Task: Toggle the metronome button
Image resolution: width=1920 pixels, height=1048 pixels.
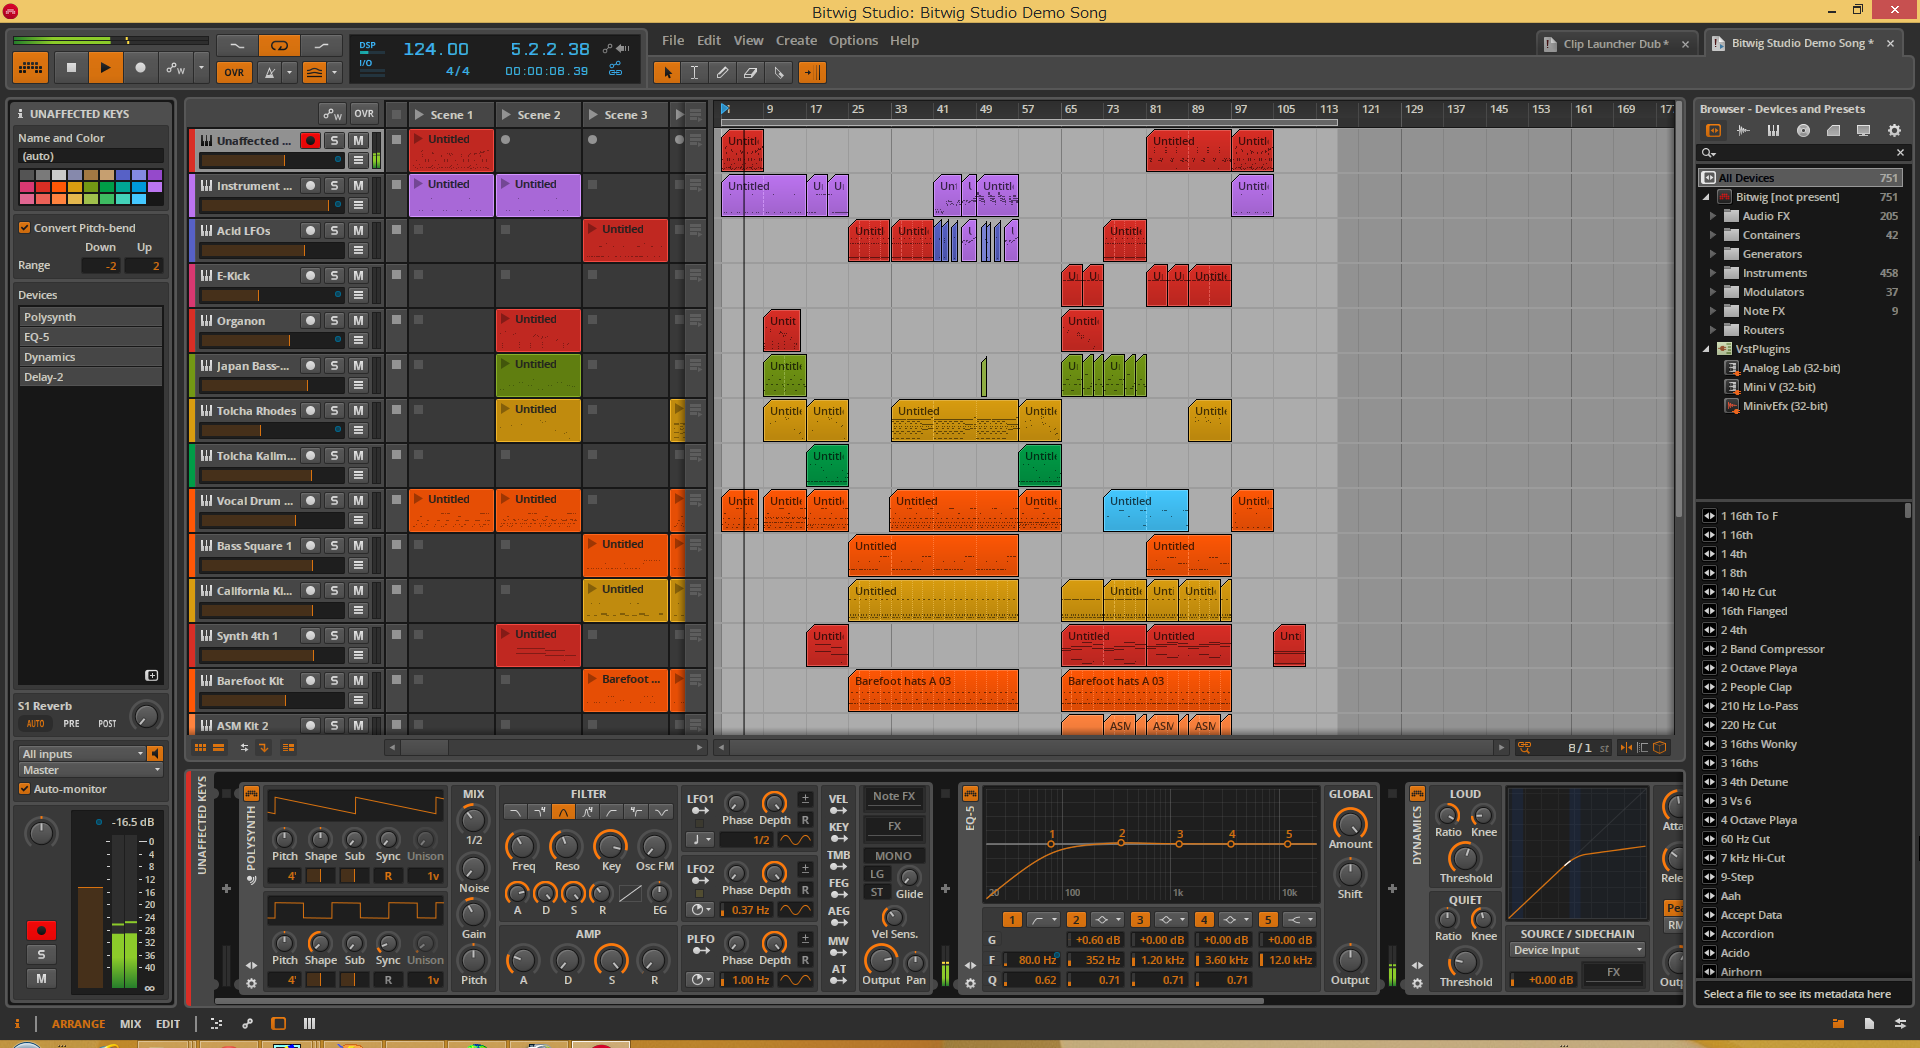Action: coord(269,72)
